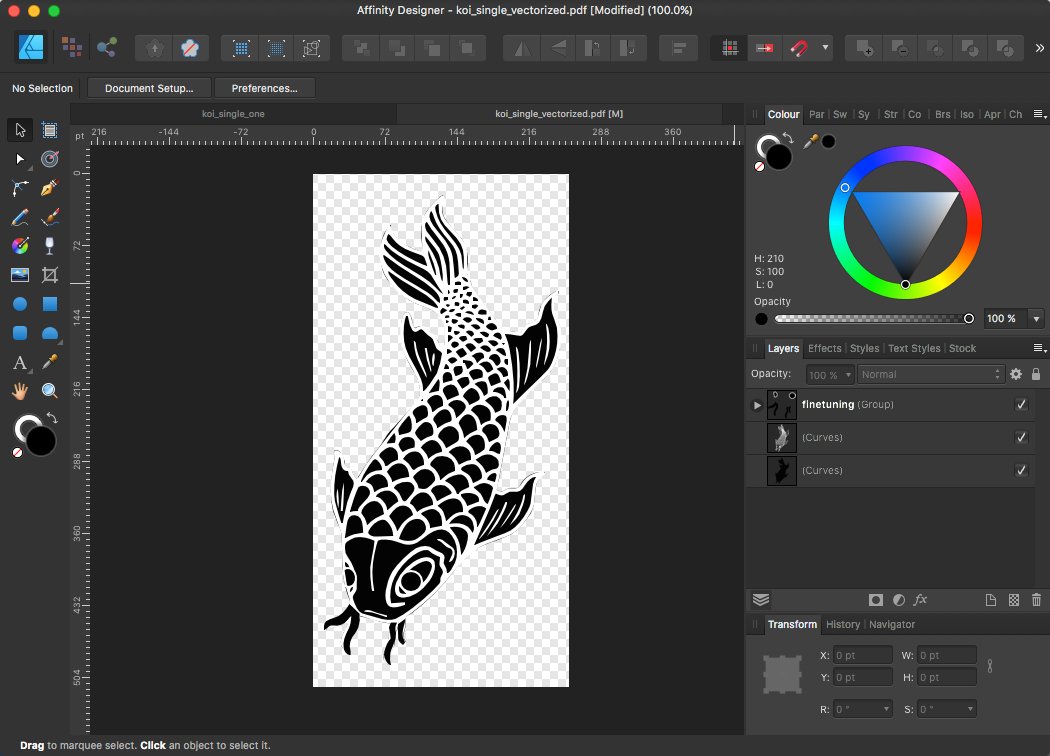Switch to the Swatches panel tab
The width and height of the screenshot is (1050, 756).
pos(840,114)
